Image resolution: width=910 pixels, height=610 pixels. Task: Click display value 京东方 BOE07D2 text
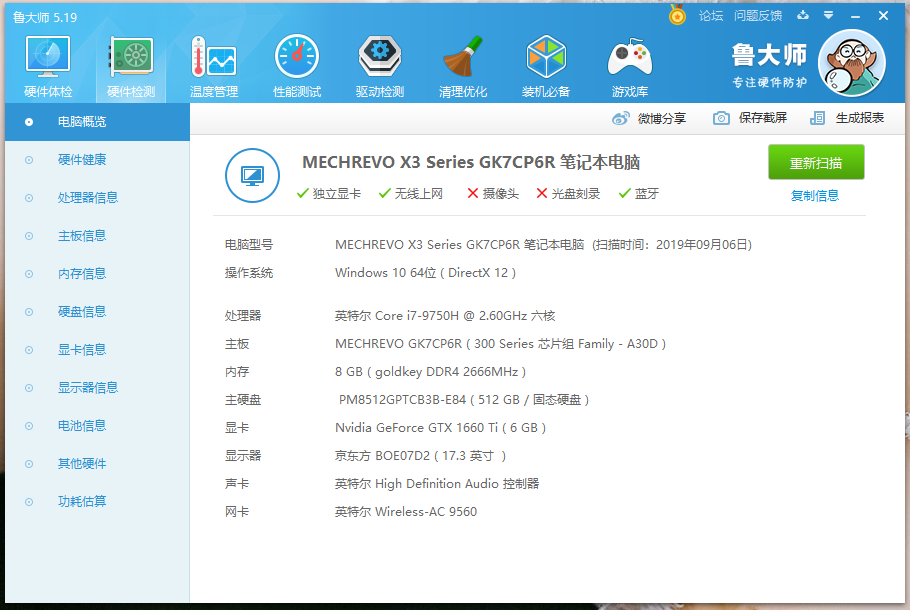click(x=421, y=456)
